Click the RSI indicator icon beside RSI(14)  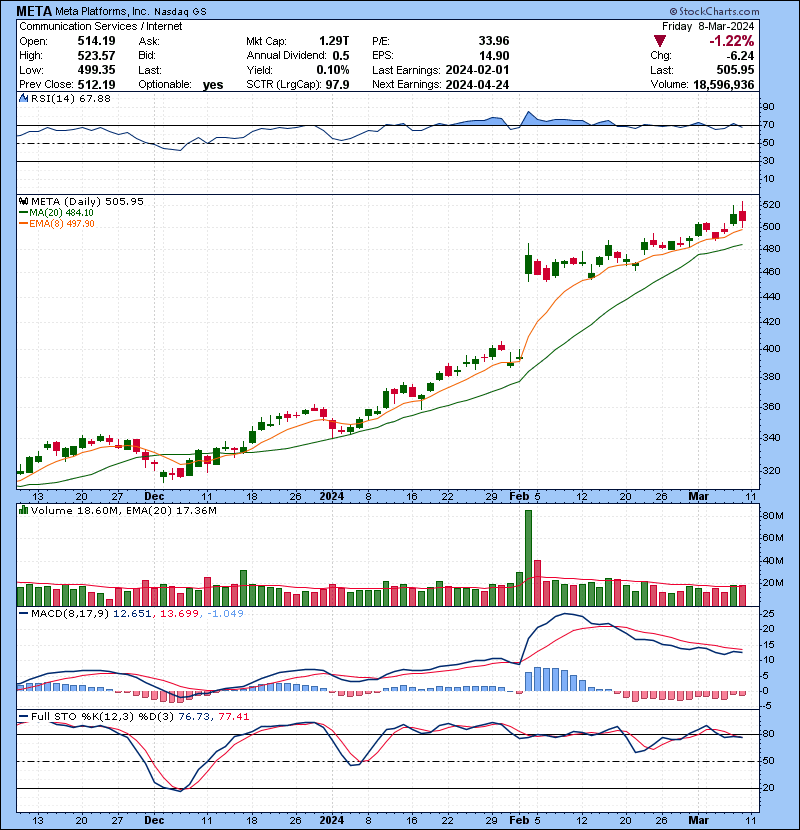23,98
